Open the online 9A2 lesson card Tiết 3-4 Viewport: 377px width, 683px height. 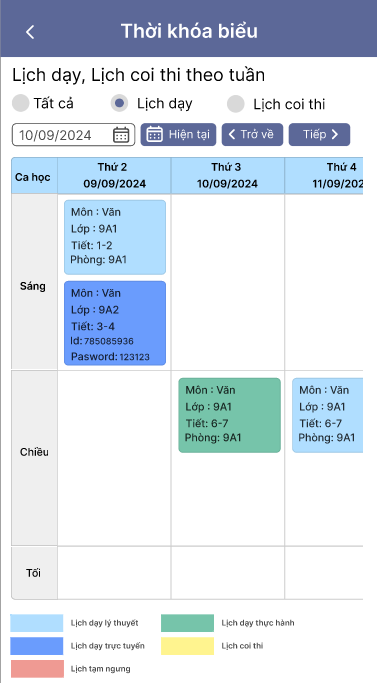[x=115, y=323]
